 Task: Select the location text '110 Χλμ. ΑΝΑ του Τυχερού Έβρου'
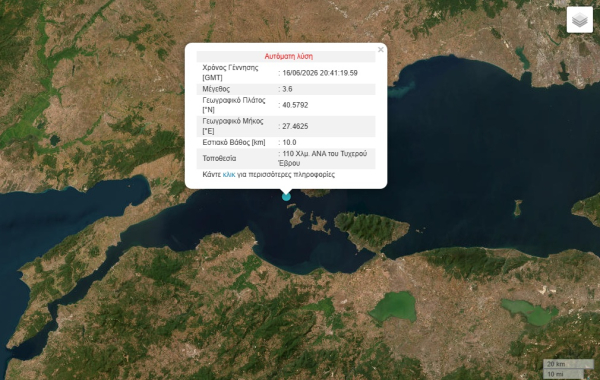(x=323, y=158)
